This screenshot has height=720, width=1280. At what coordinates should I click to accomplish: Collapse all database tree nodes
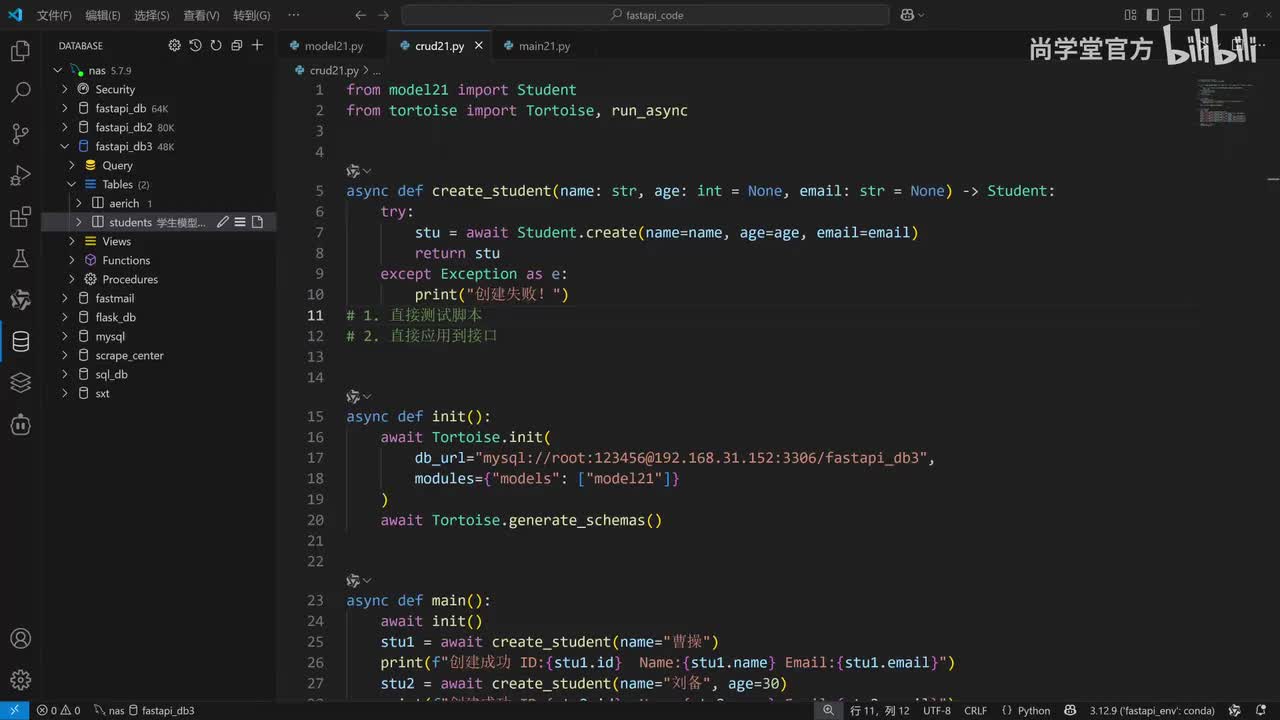[237, 46]
